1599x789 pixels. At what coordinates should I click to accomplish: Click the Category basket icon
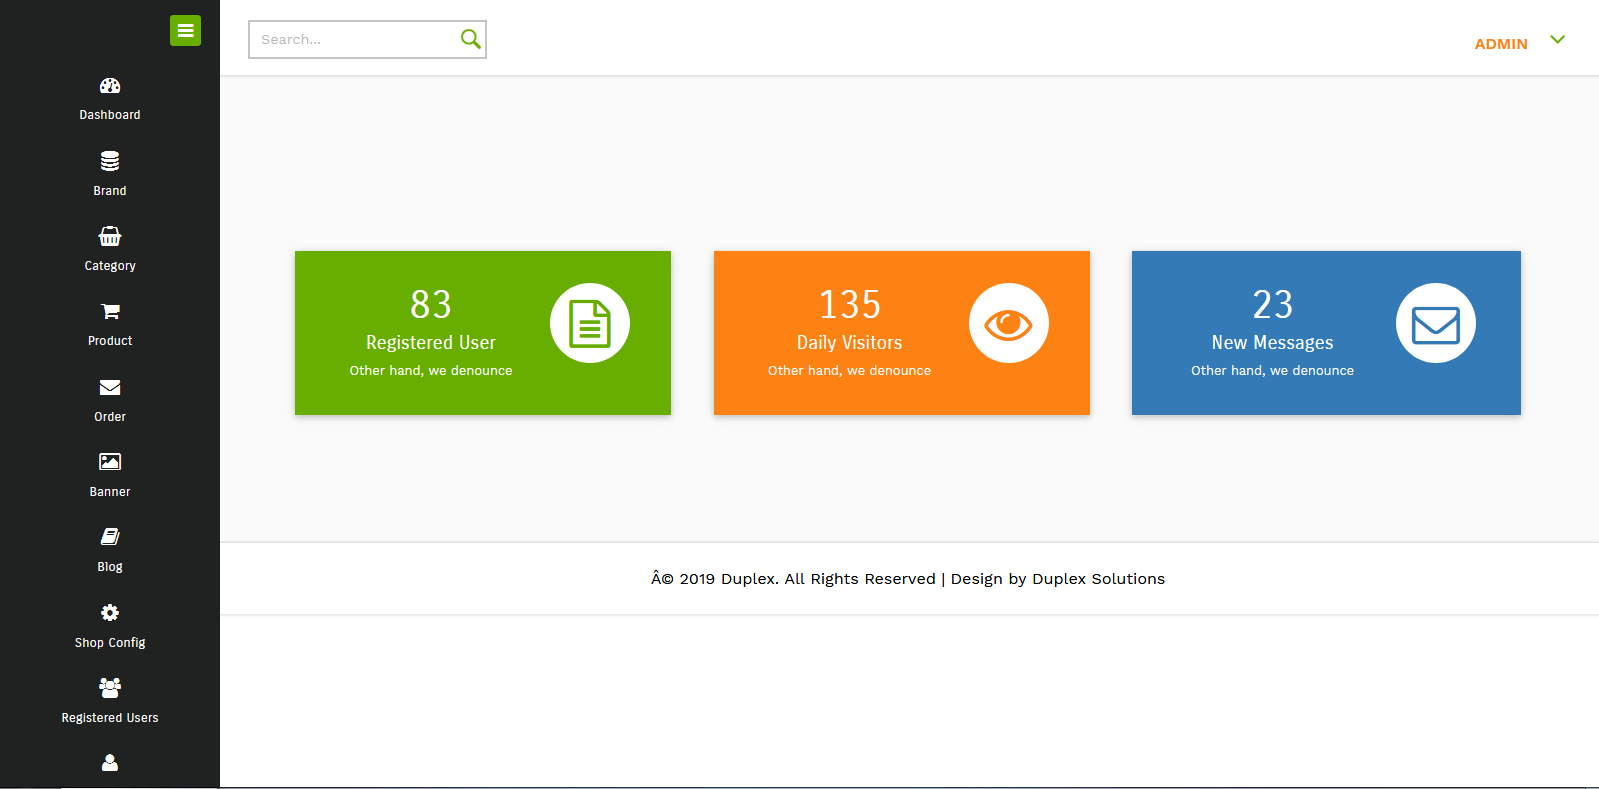(x=110, y=236)
